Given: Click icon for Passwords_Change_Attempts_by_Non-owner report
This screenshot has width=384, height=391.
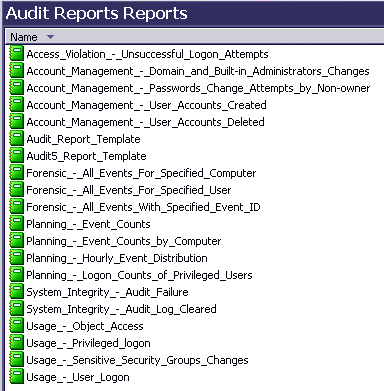Looking at the screenshot, I should point(16,88).
